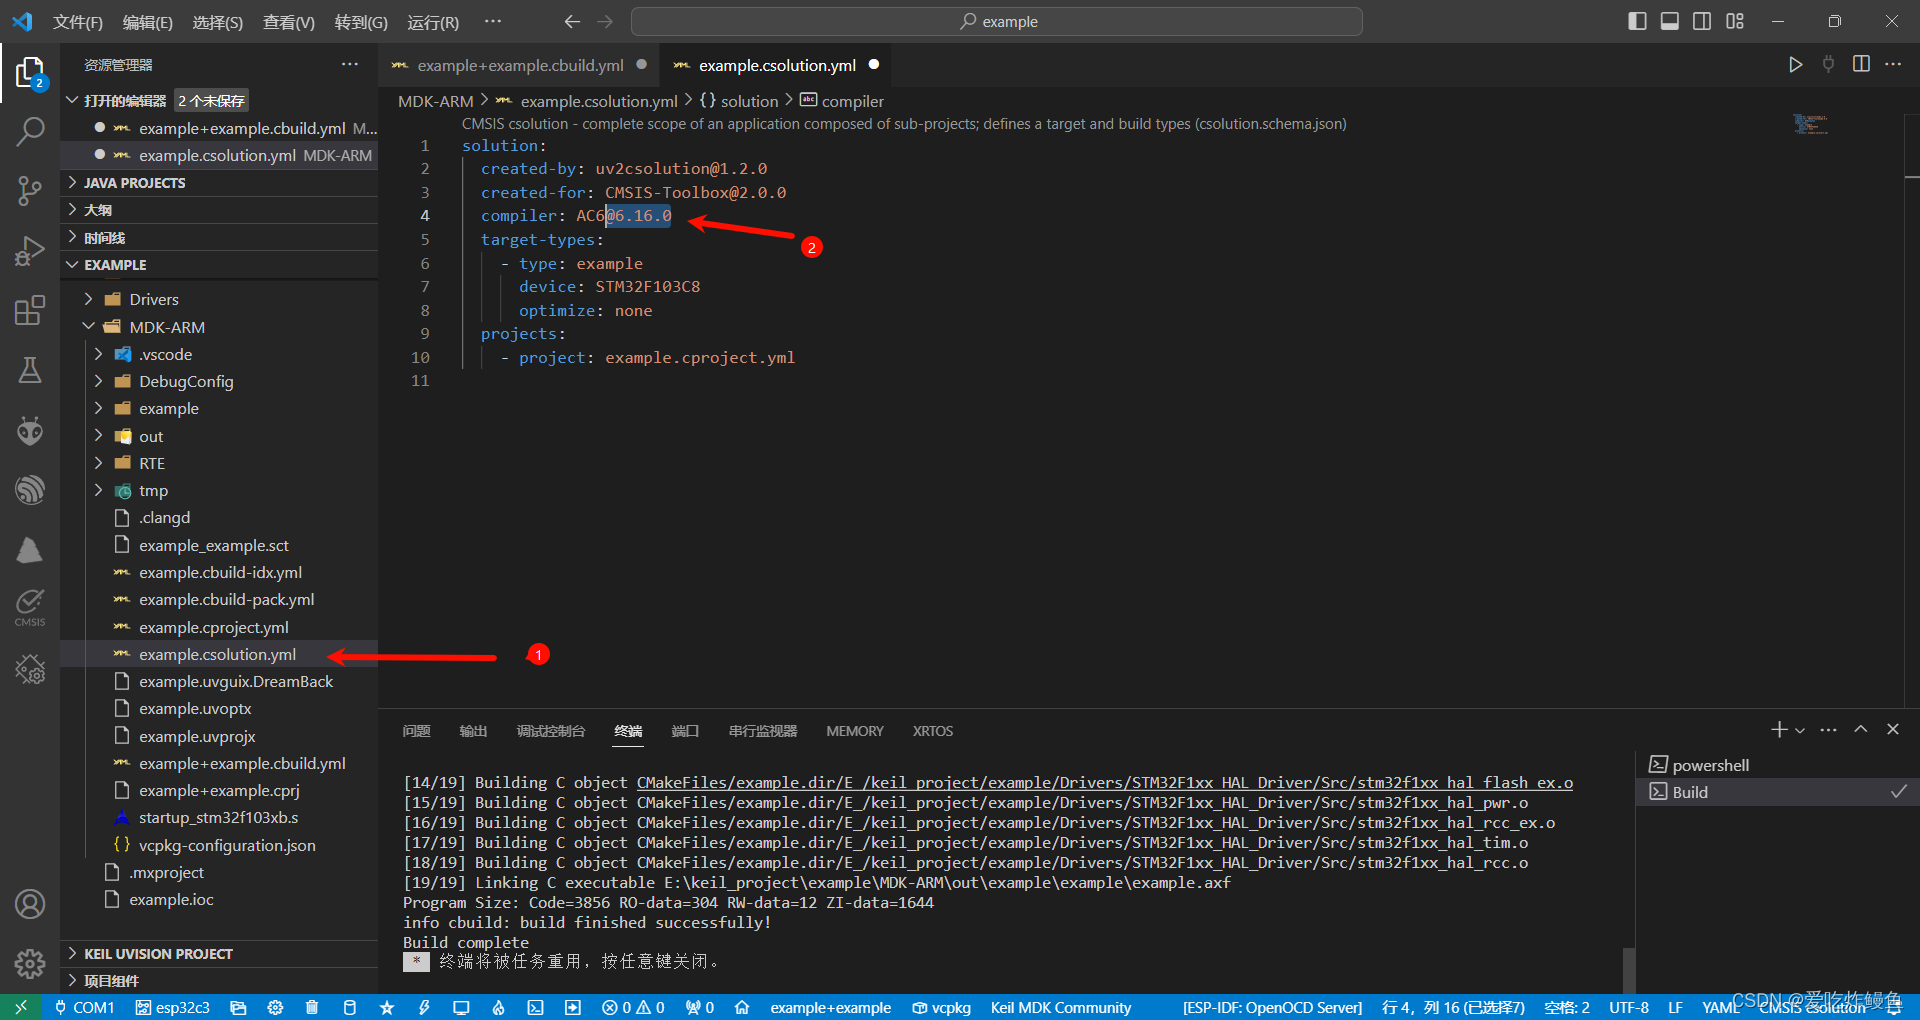Screen dimensions: 1920x1020
Task: Open example.cproject.yml in explorer
Action: tap(219, 627)
